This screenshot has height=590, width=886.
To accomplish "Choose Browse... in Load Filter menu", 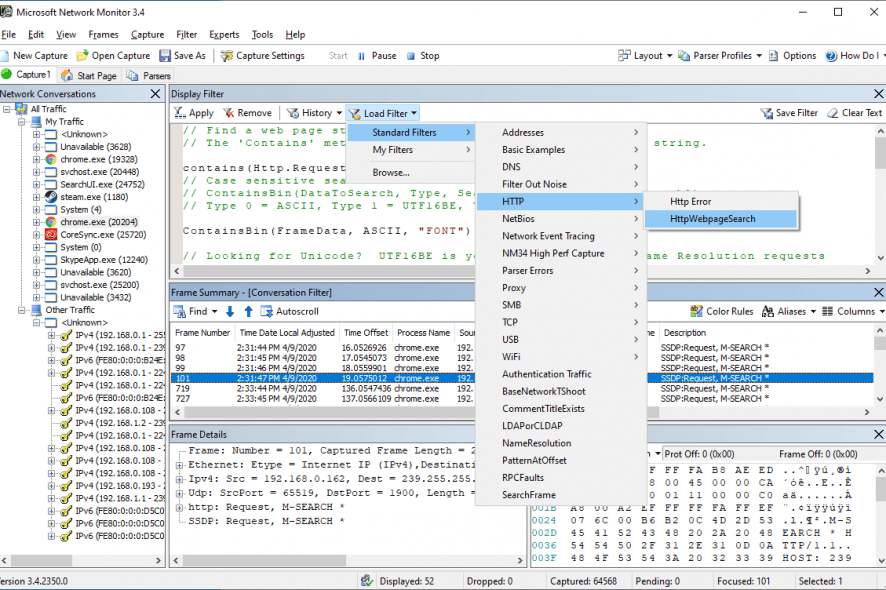I will coord(410,172).
